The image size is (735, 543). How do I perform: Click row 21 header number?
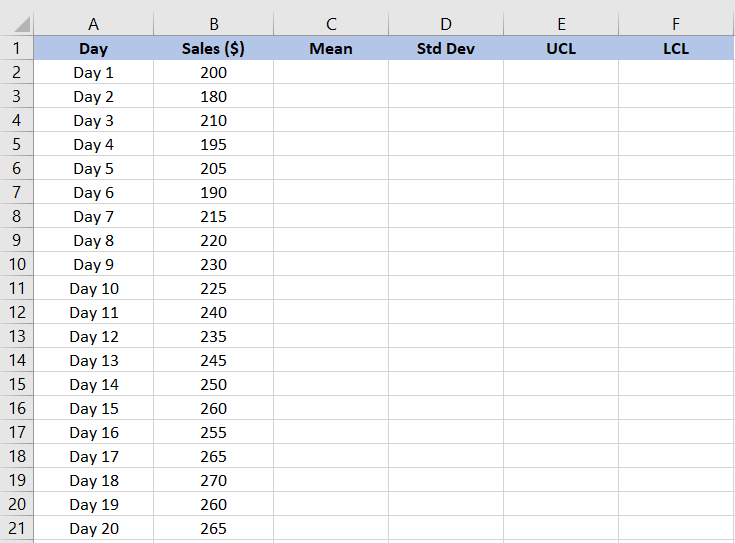tap(17, 528)
